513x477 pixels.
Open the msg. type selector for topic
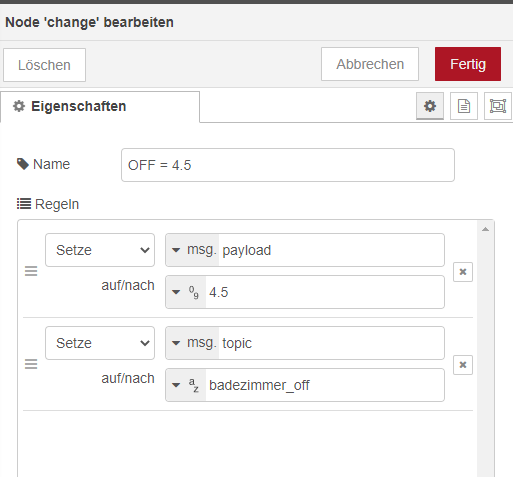click(x=192, y=343)
